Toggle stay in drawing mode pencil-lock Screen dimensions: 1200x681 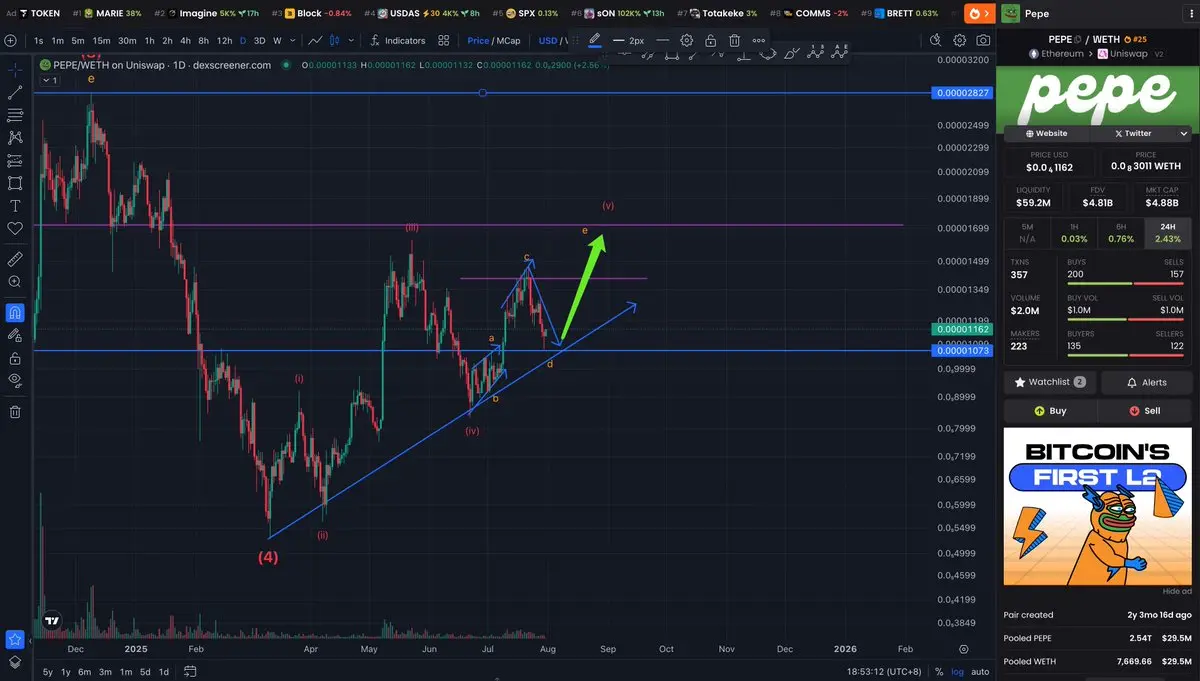pos(15,335)
